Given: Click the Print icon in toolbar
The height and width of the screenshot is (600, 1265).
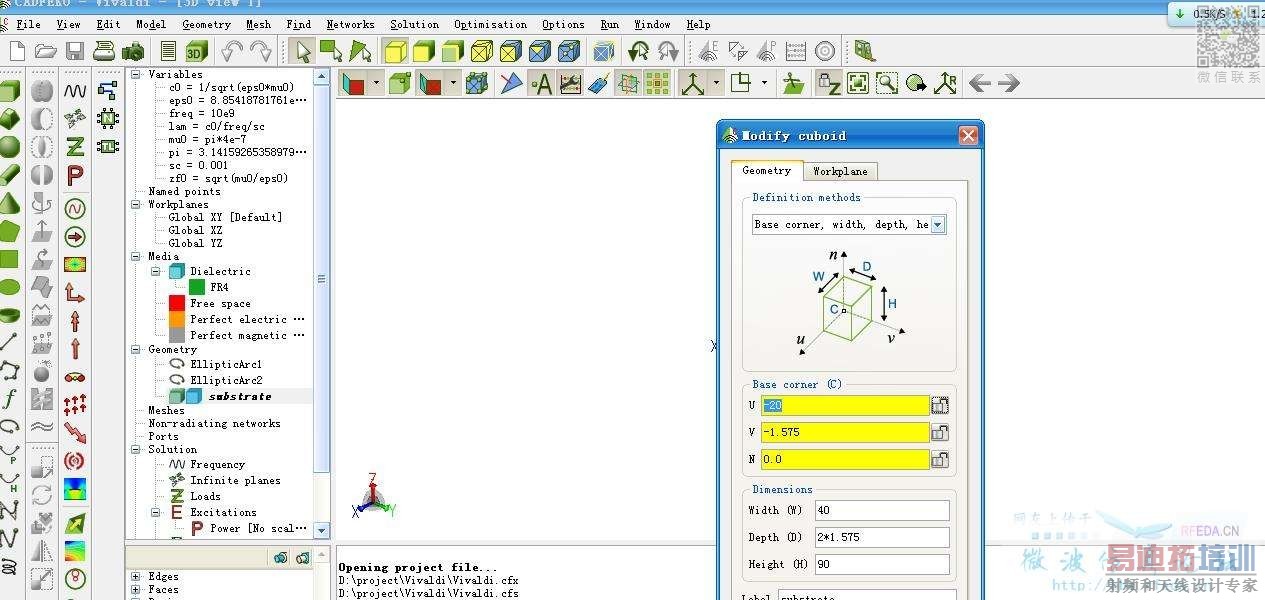Looking at the screenshot, I should click(x=103, y=51).
